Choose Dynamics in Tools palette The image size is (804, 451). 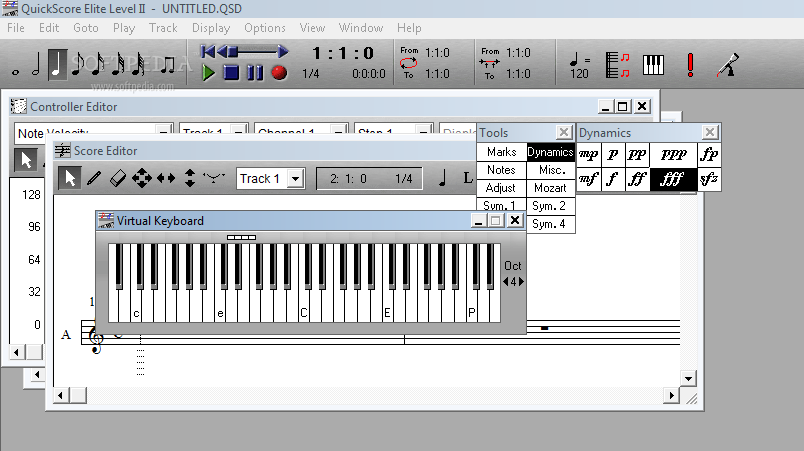pos(550,152)
